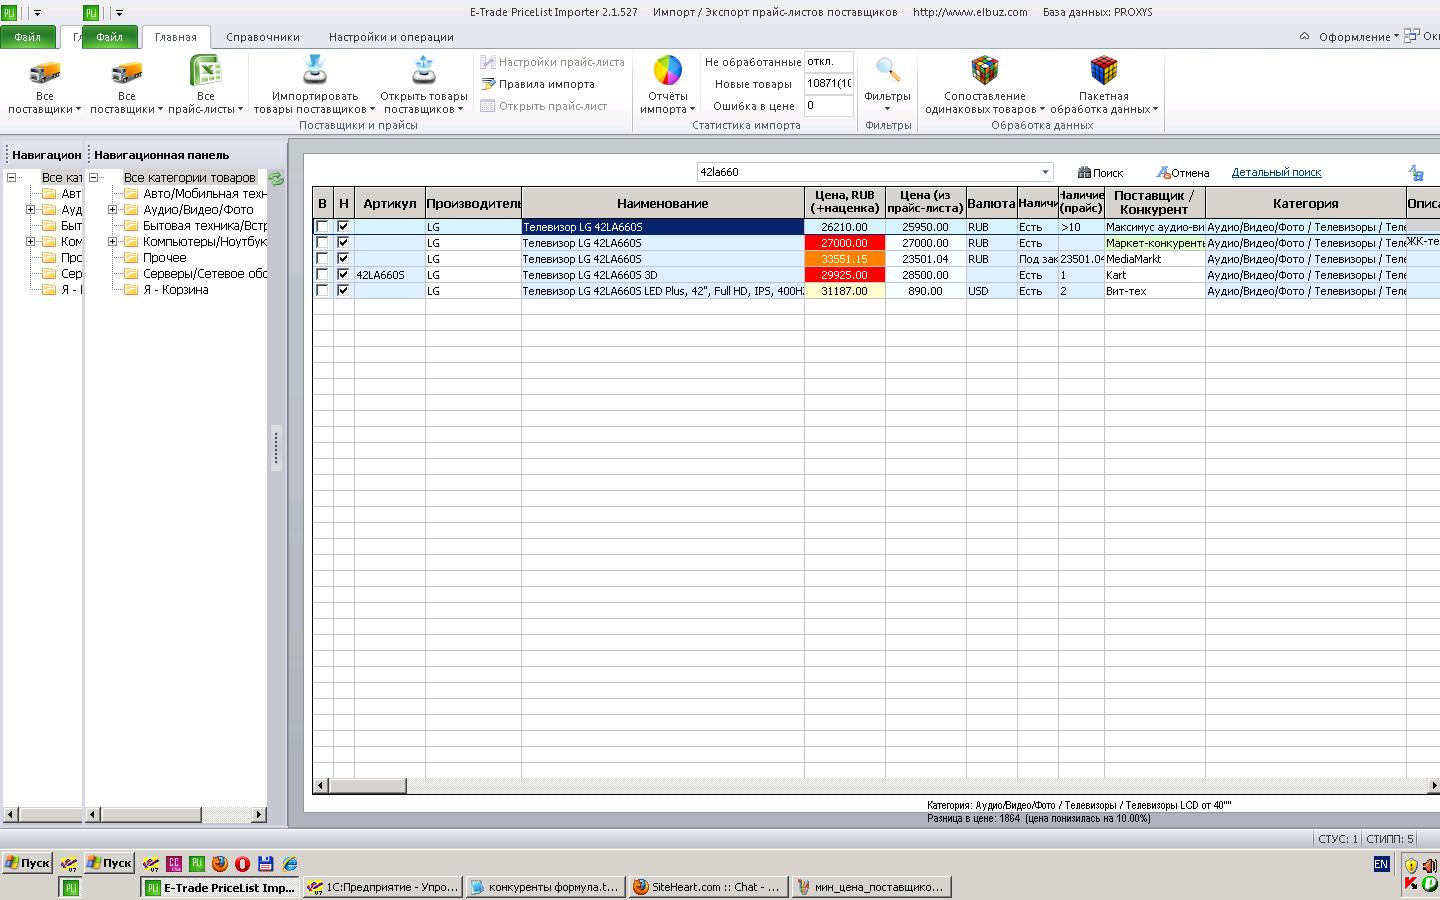Click the Импортировать товары поставщиков download icon
This screenshot has height=900, width=1440.
click(314, 70)
